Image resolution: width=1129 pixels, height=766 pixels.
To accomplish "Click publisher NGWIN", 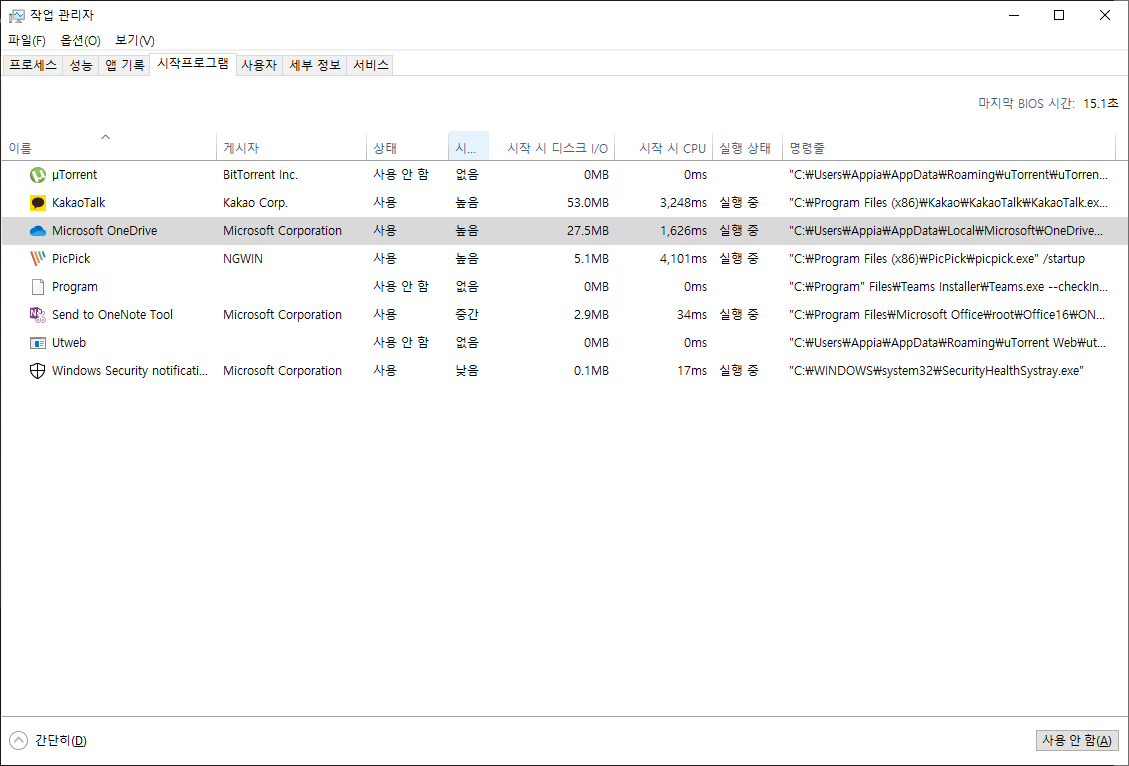I will pyautogui.click(x=243, y=258).
